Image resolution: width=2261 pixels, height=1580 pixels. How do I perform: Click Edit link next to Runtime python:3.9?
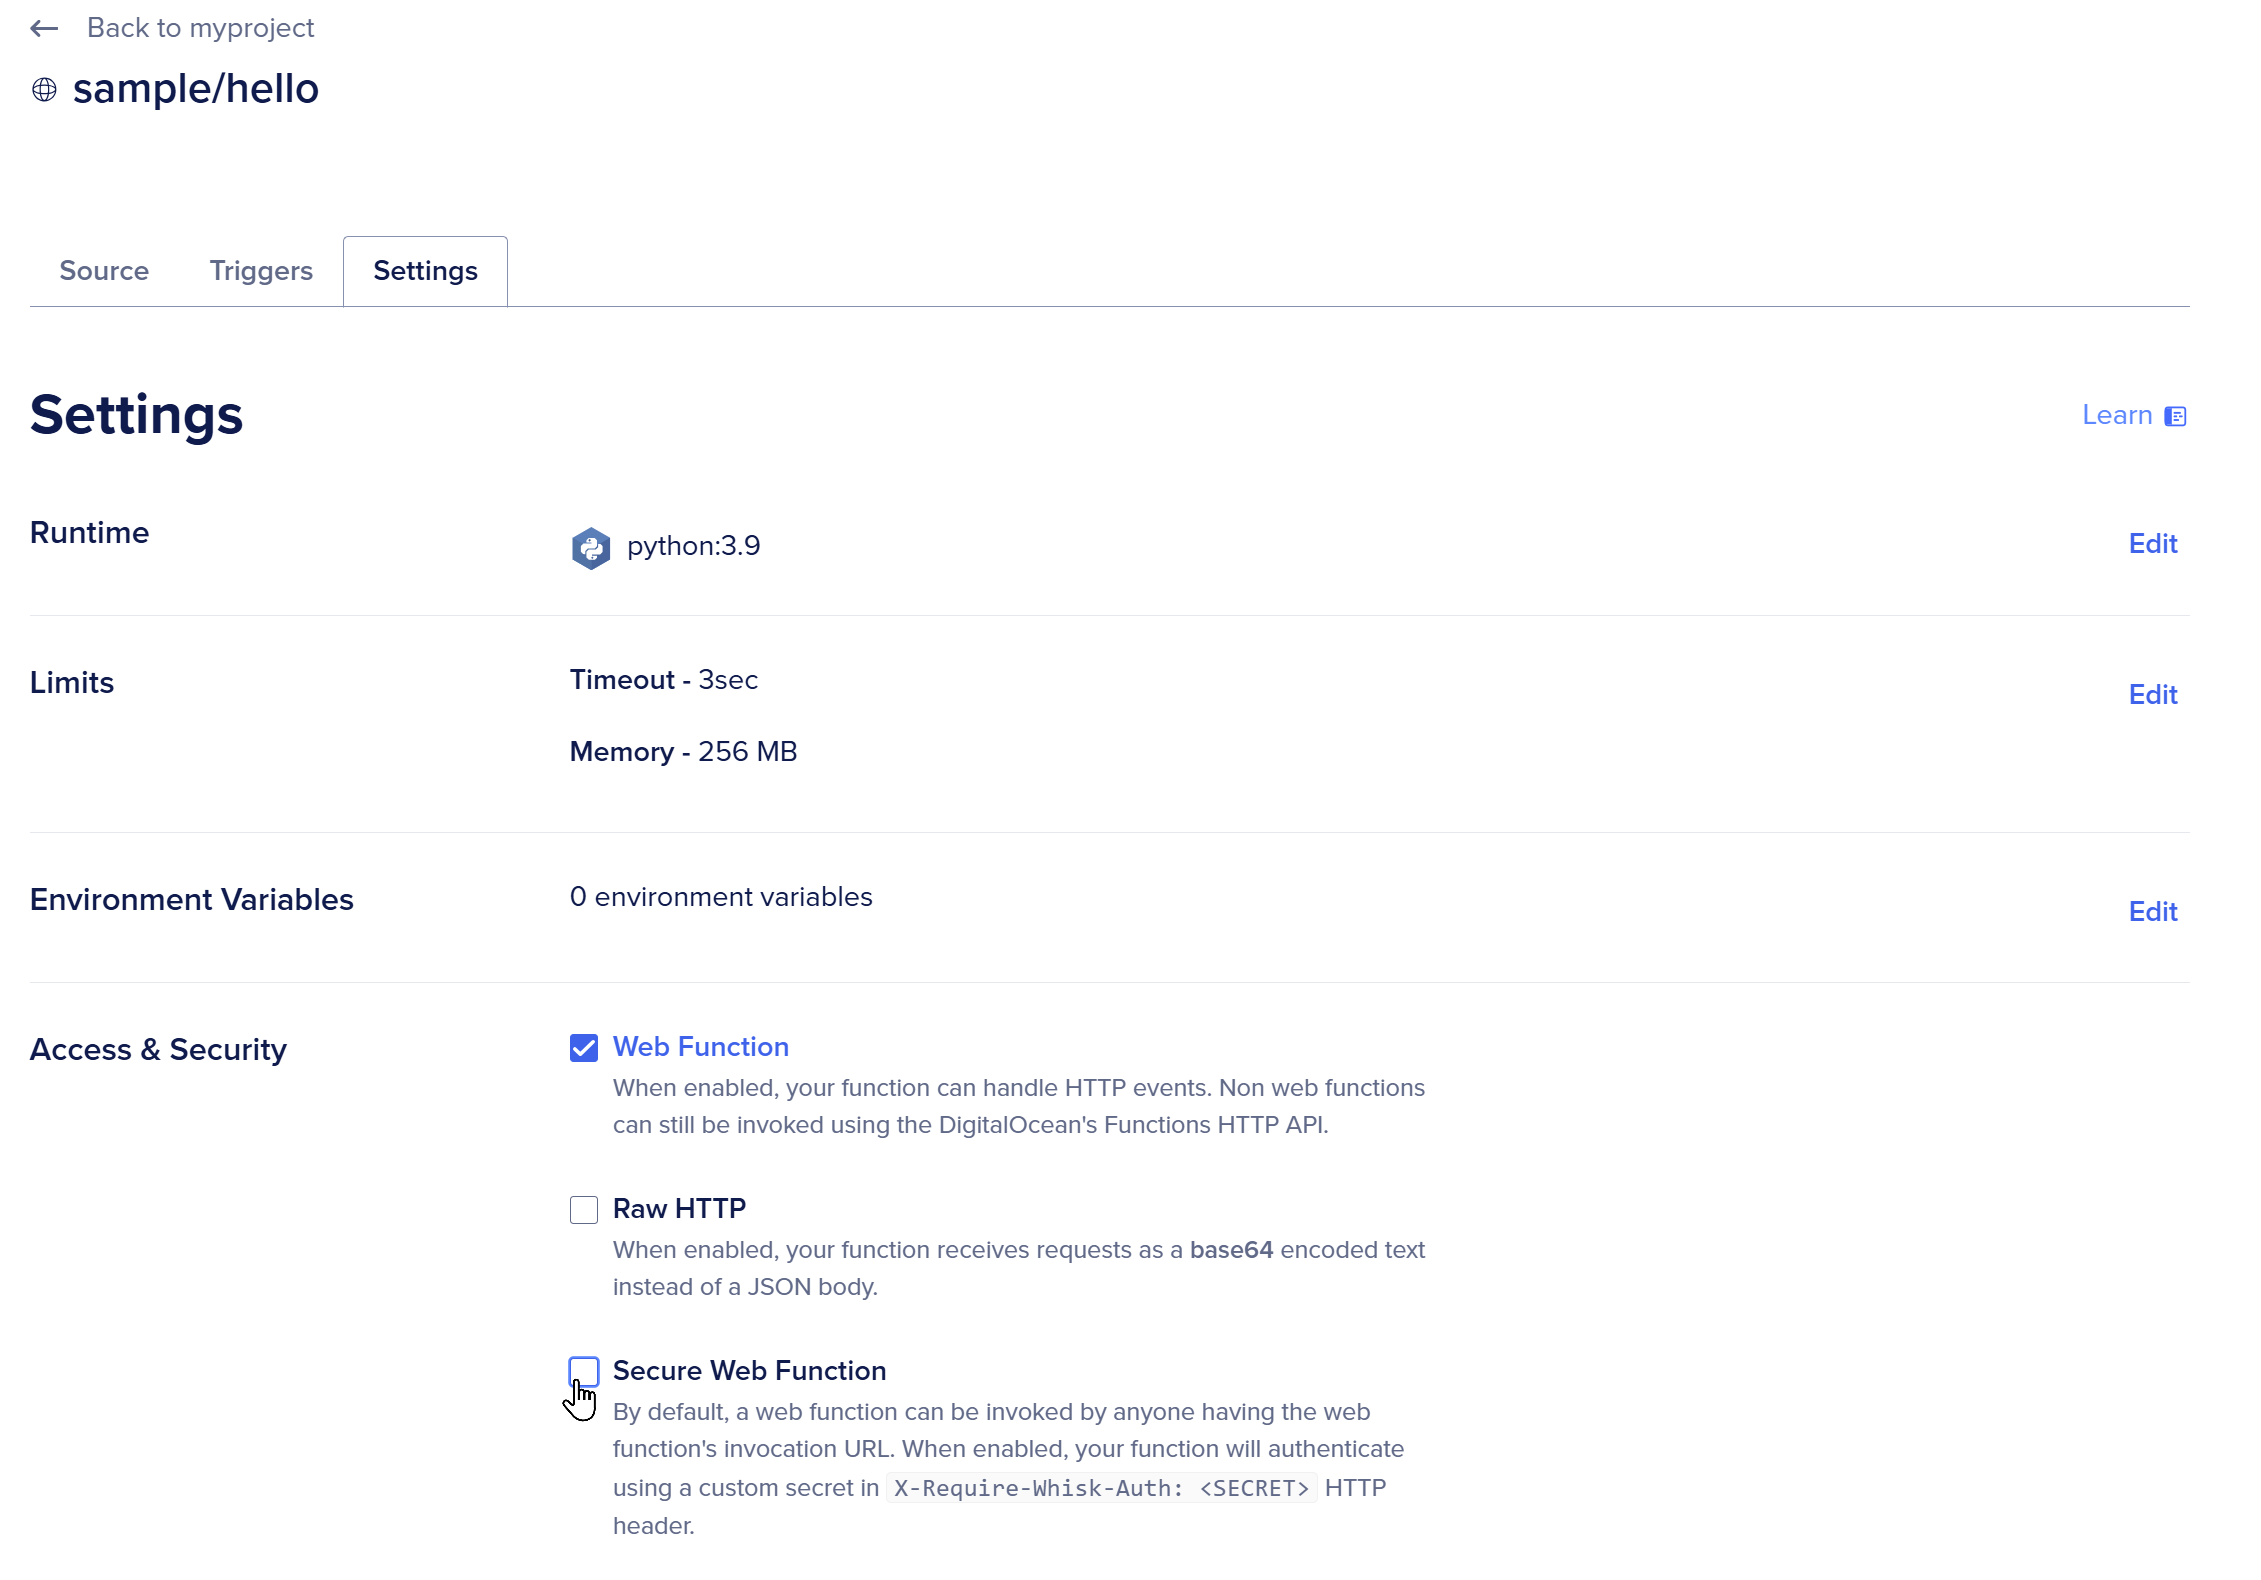click(2153, 543)
